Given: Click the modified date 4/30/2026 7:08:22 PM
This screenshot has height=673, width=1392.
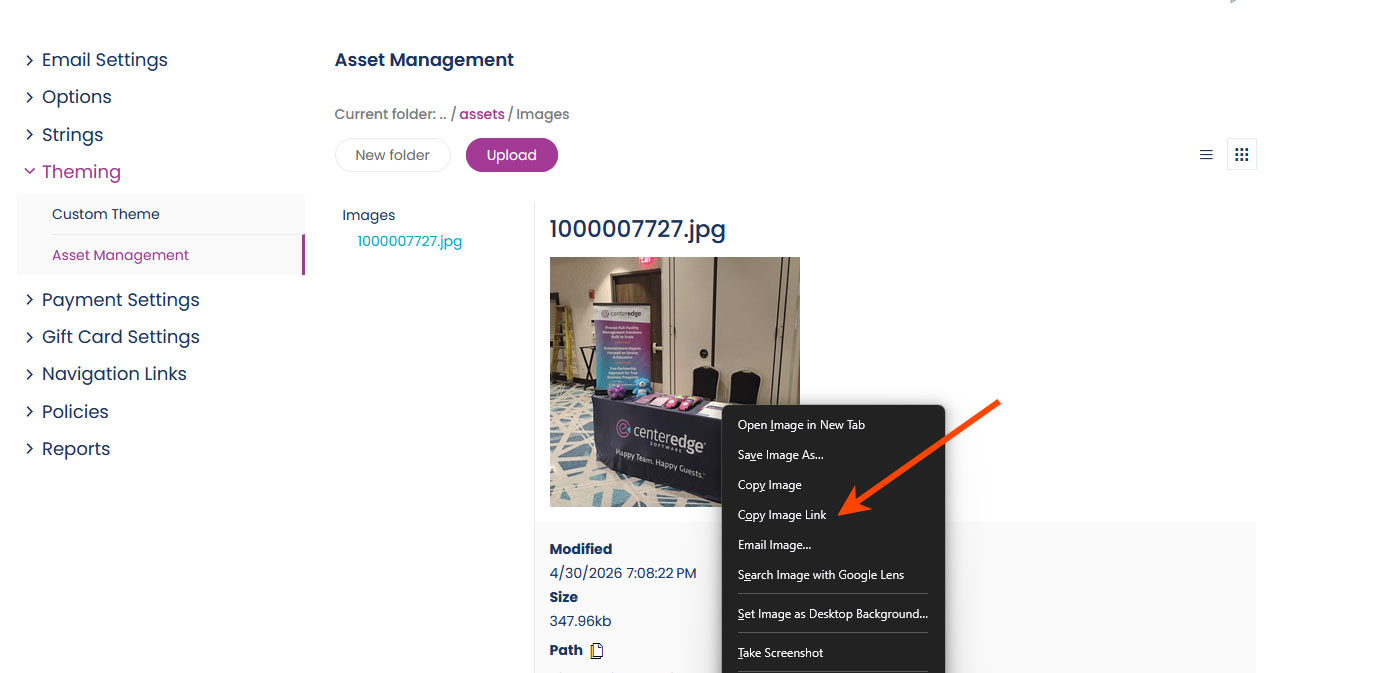Looking at the screenshot, I should (x=623, y=573).
